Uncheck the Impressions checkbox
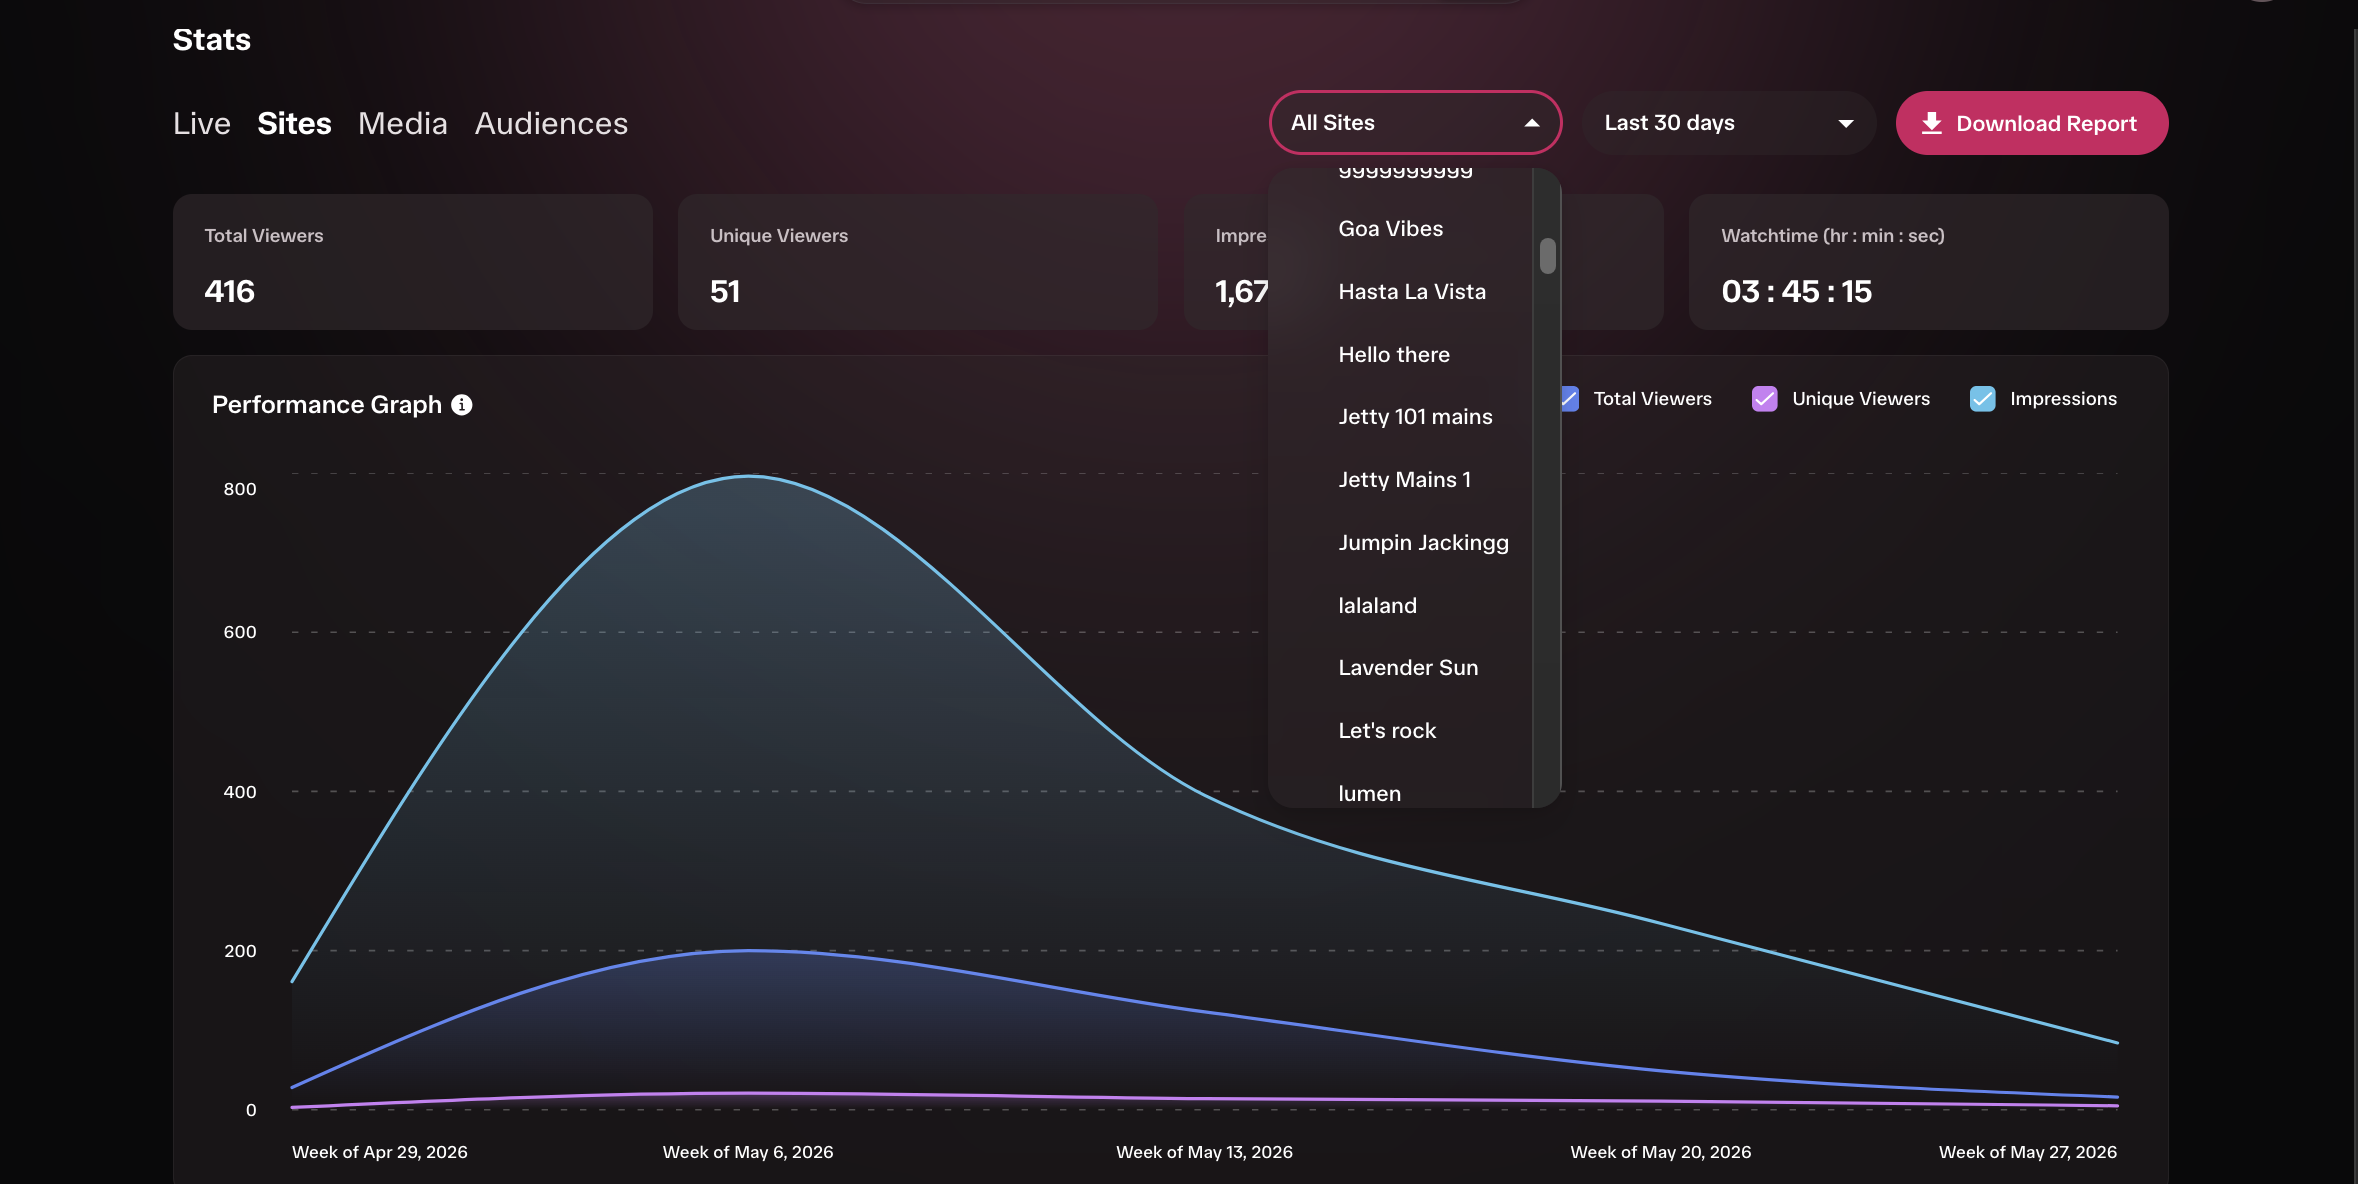 [1982, 399]
